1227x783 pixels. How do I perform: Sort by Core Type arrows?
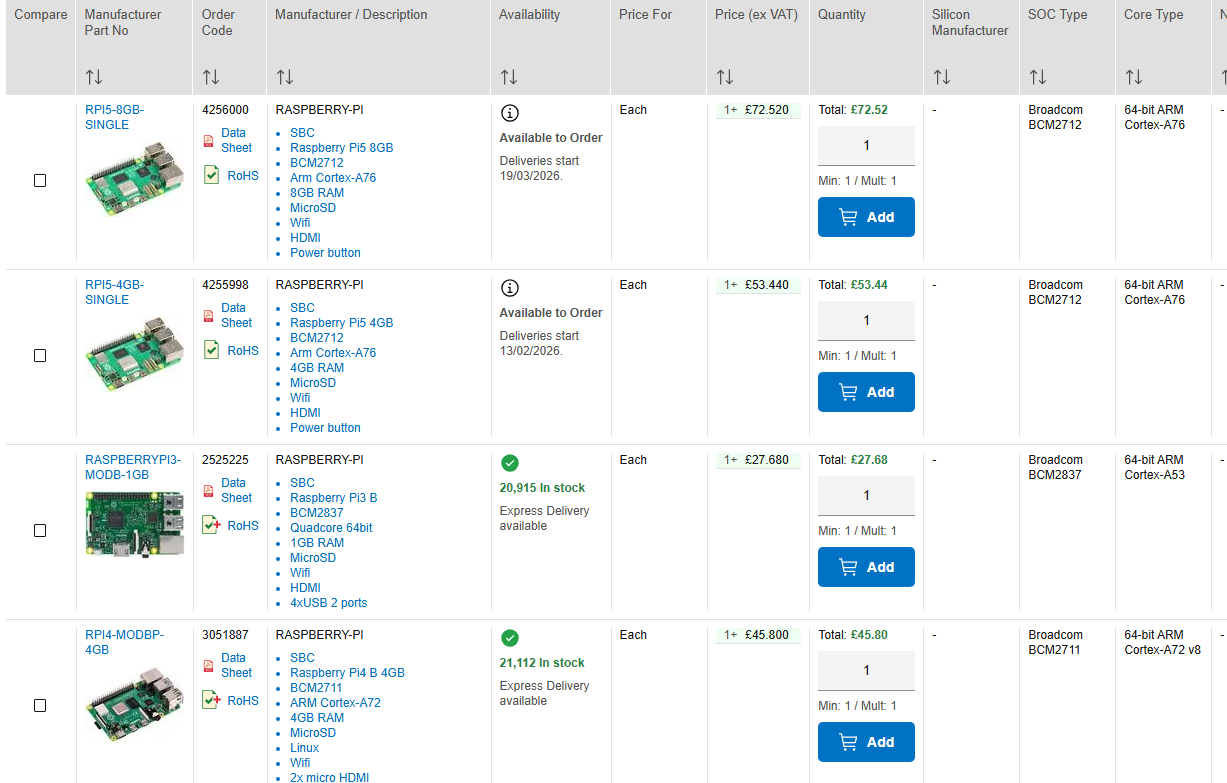pyautogui.click(x=1134, y=77)
